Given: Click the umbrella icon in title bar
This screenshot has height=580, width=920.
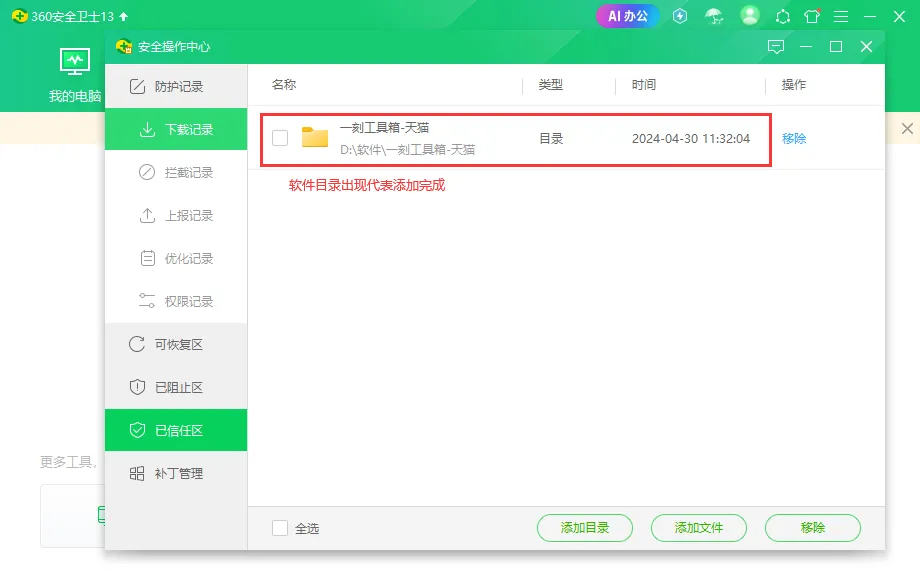Looking at the screenshot, I should (714, 16).
